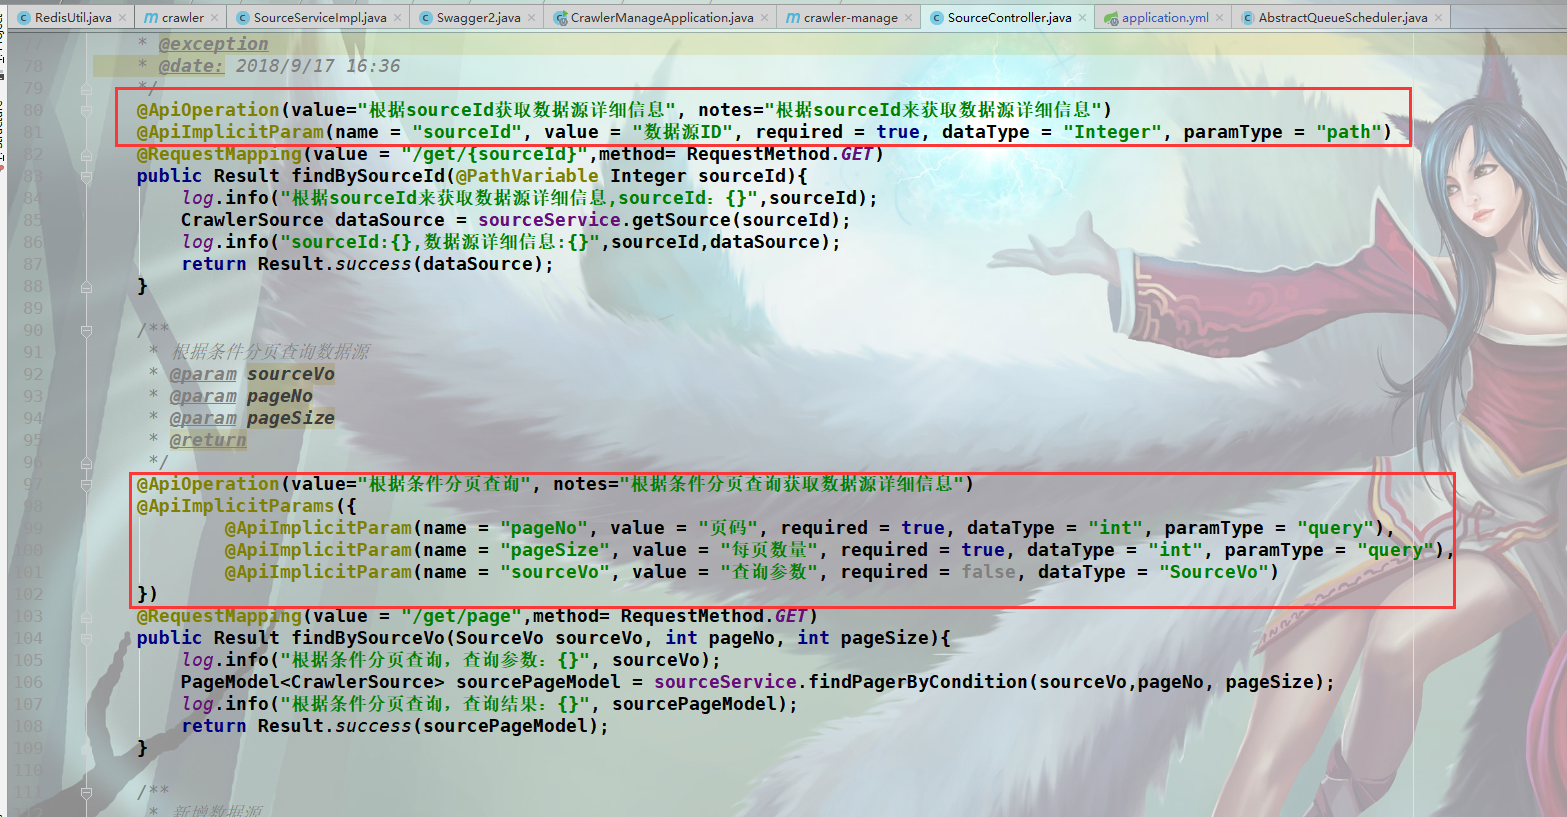Click the RedisUtil.java class file icon
The image size is (1567, 817).
(24, 18)
